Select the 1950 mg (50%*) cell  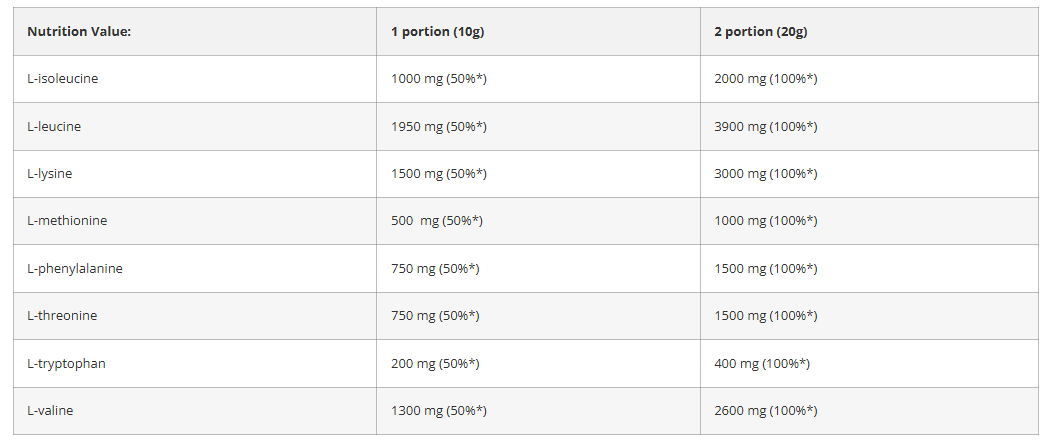[438, 127]
